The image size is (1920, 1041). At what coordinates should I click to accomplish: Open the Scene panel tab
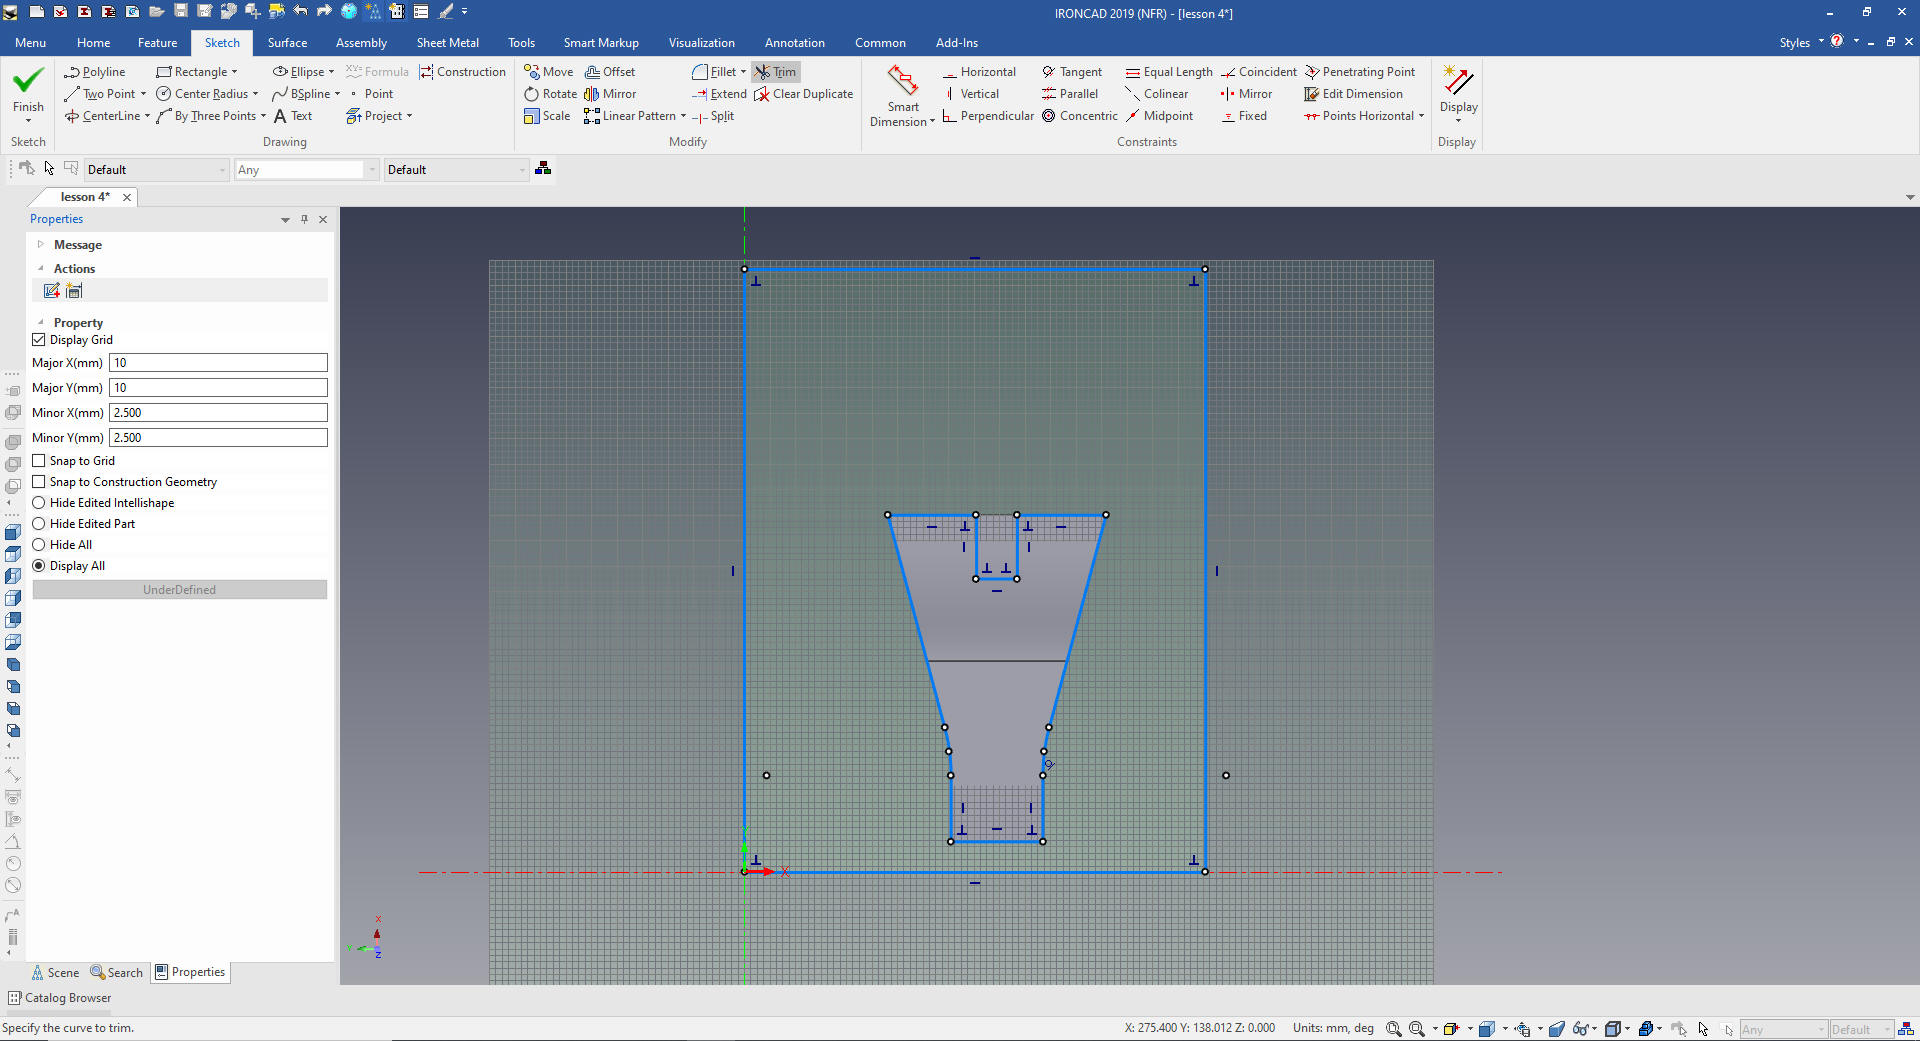pos(55,973)
